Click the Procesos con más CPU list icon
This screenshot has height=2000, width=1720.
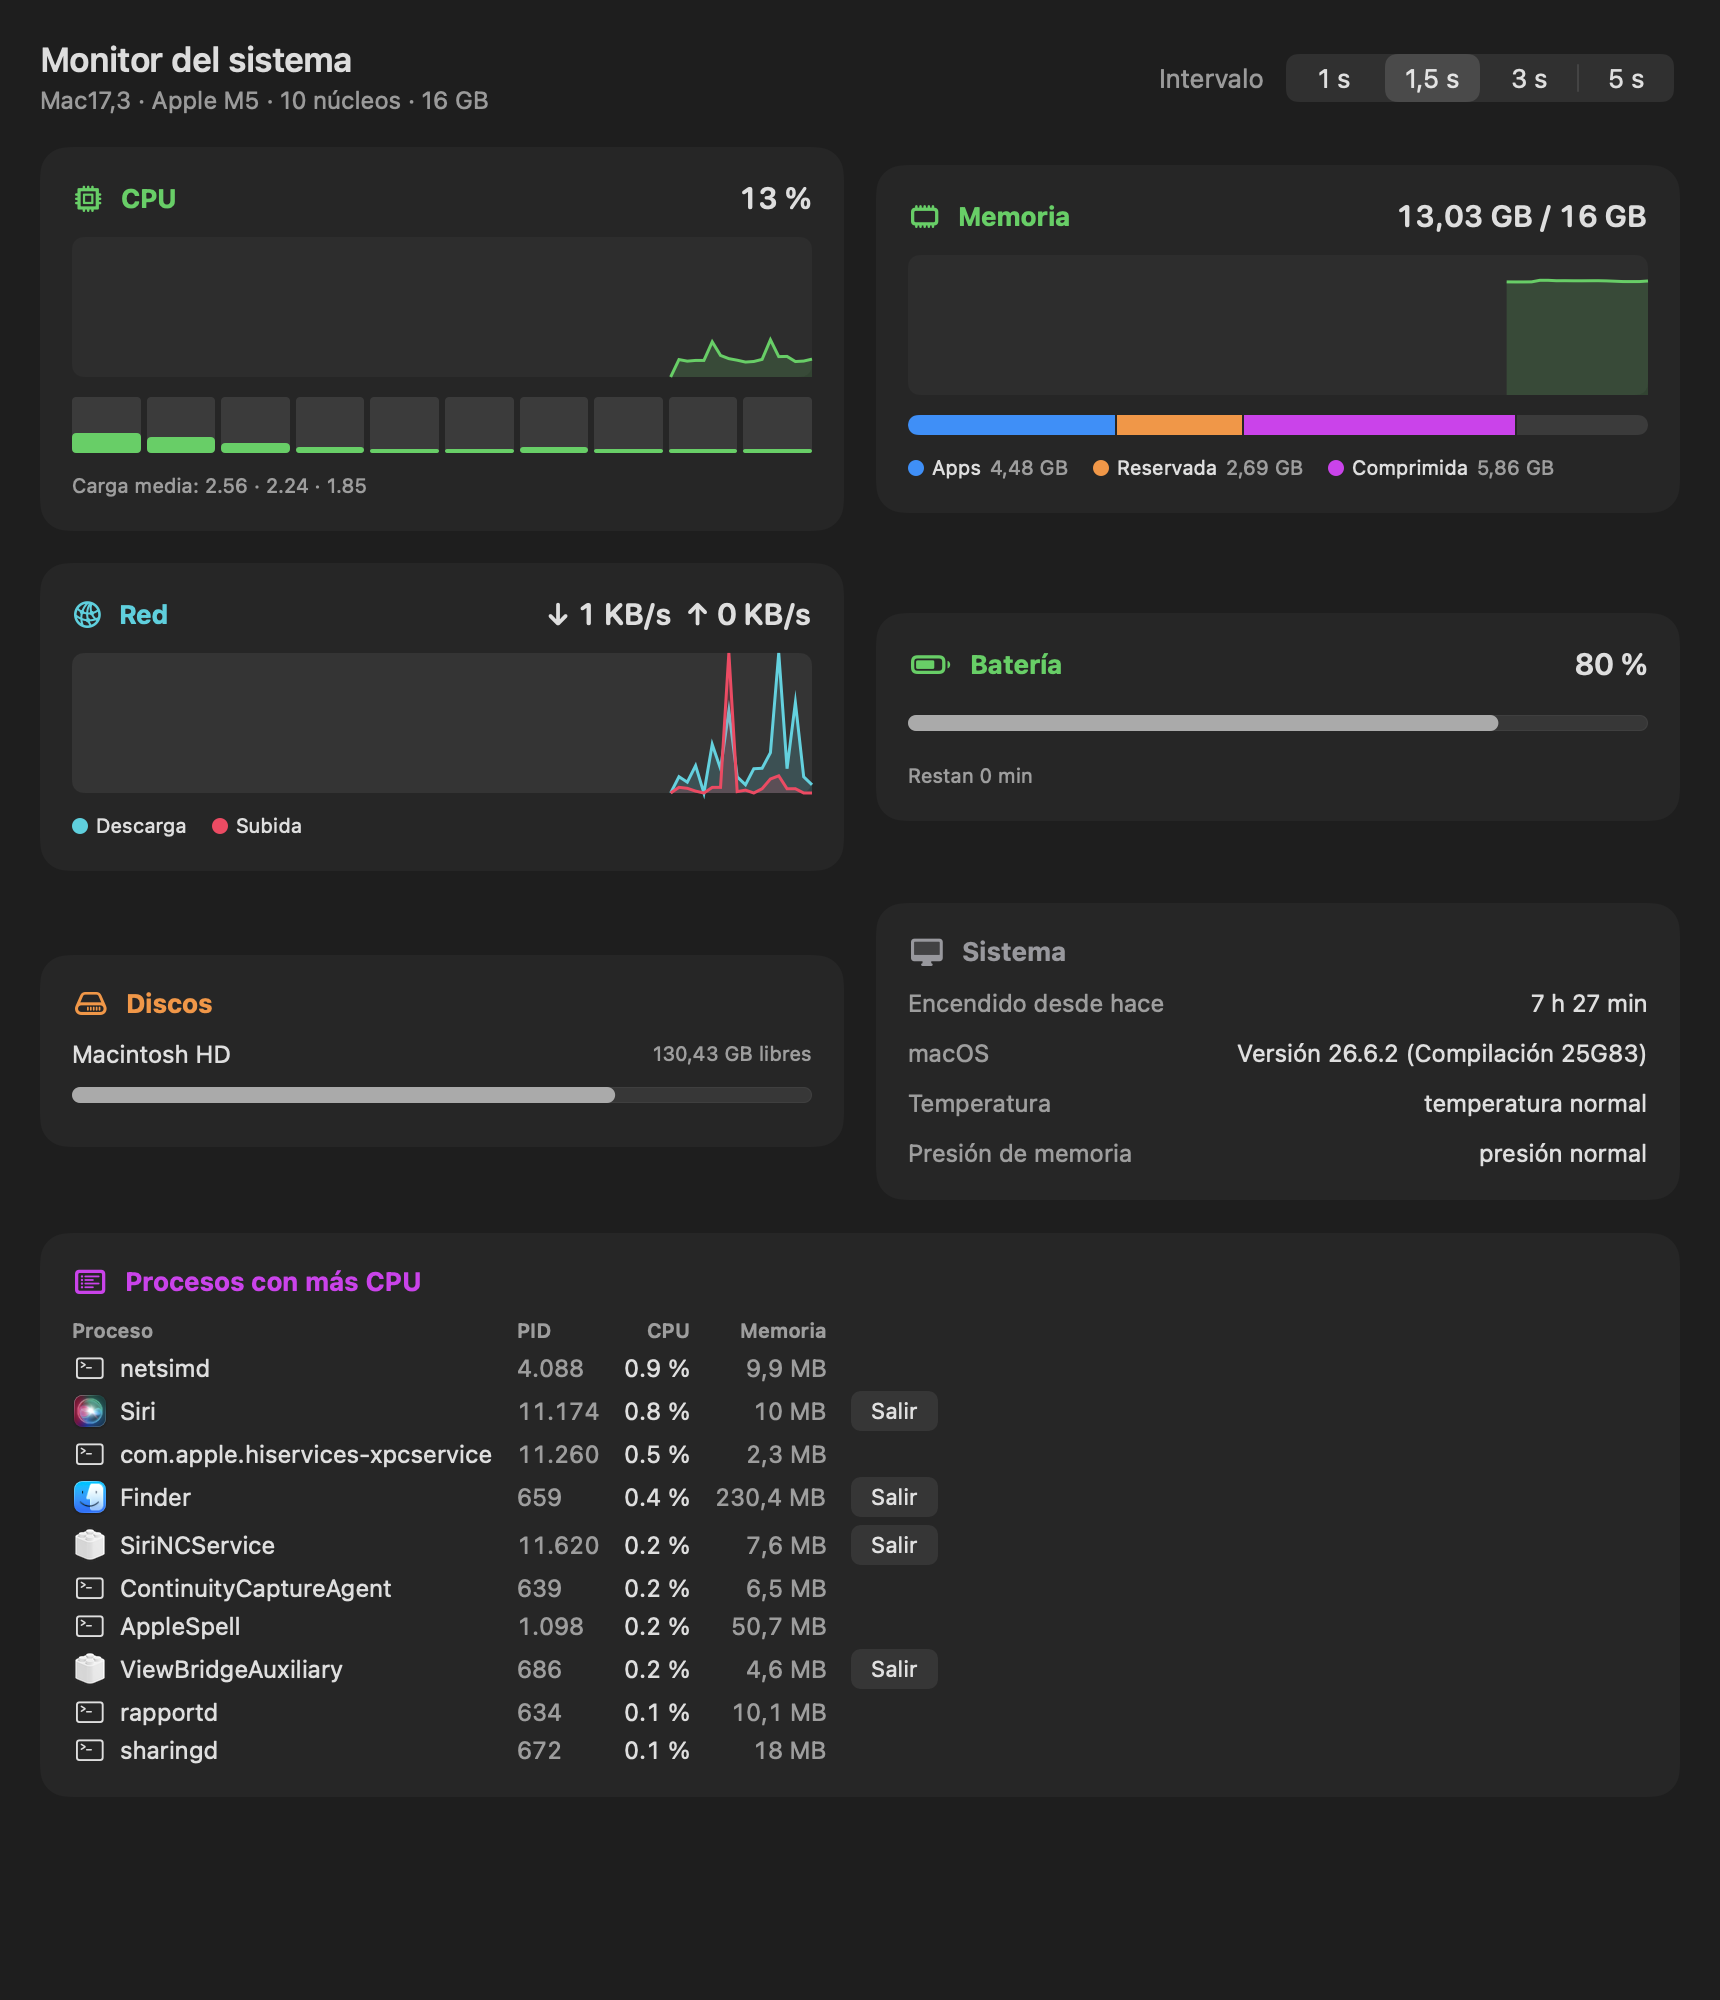90,1282
